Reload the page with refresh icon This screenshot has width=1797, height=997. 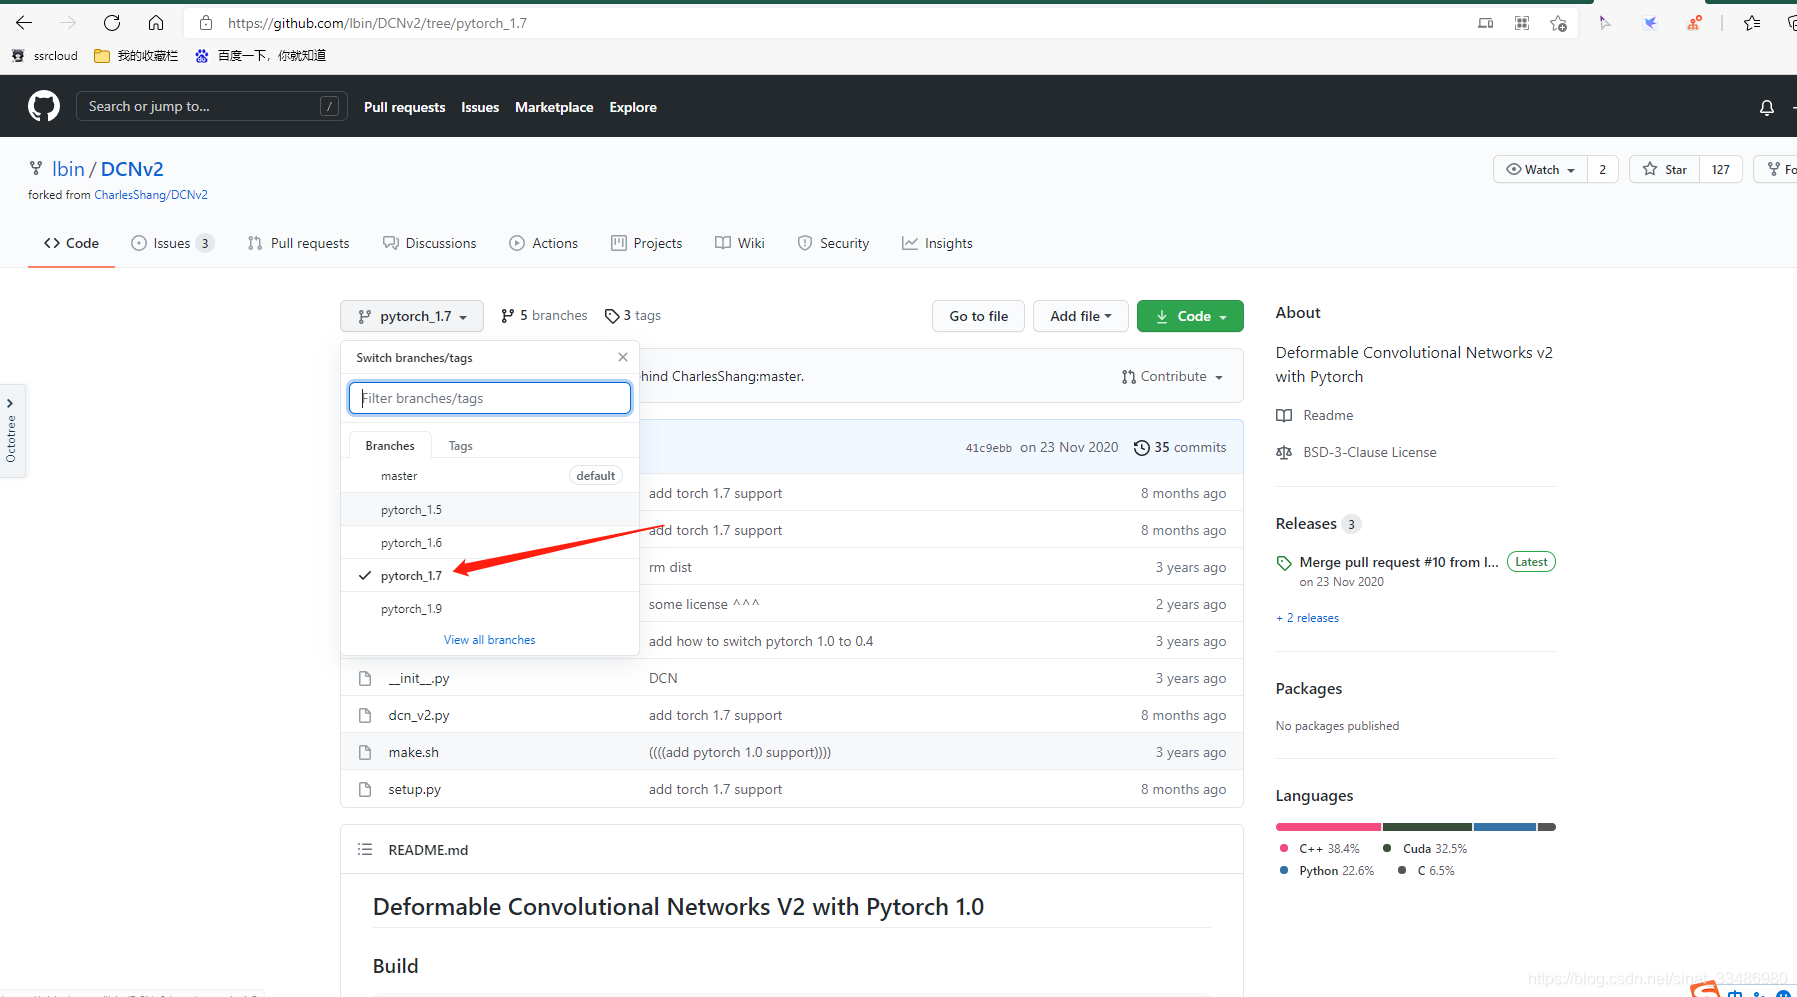pos(112,23)
